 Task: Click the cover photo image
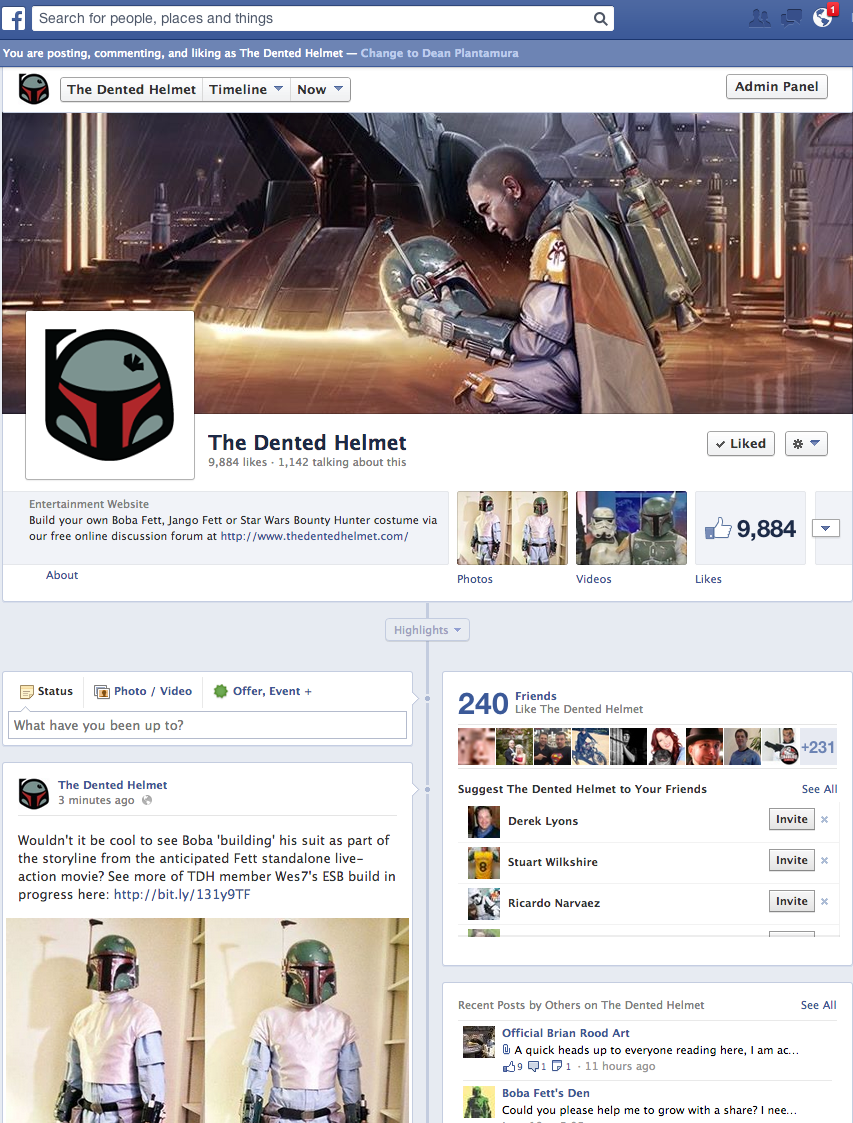(428, 263)
